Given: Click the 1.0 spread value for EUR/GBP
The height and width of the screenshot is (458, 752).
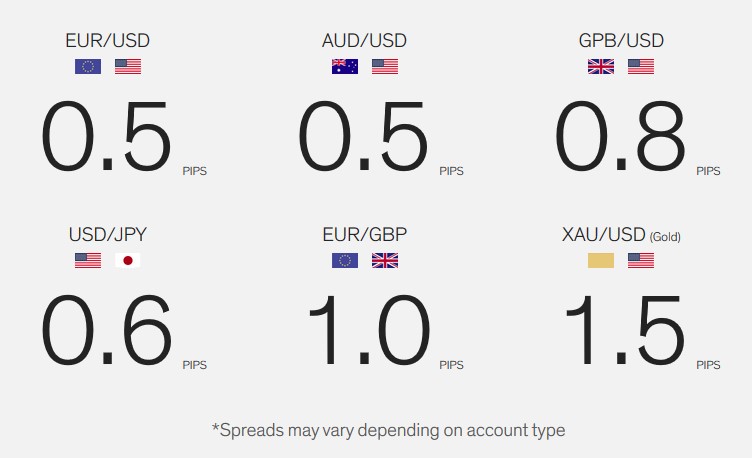Looking at the screenshot, I should pos(368,330).
